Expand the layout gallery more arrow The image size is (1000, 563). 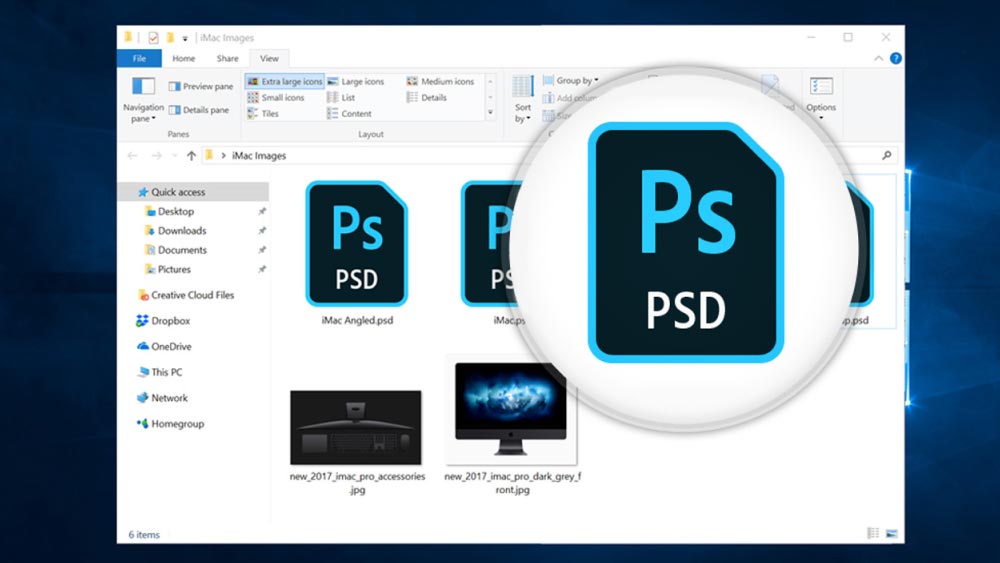tap(490, 112)
